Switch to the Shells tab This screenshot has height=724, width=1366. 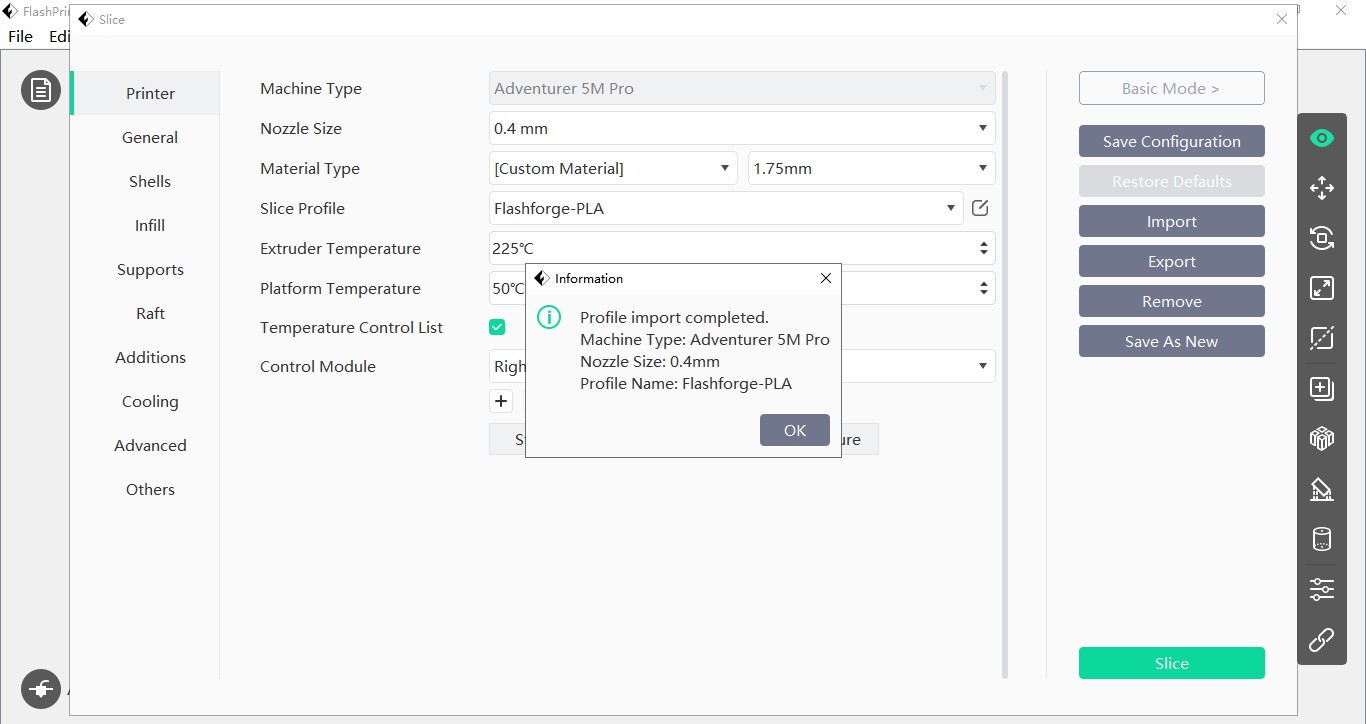pyautogui.click(x=150, y=181)
